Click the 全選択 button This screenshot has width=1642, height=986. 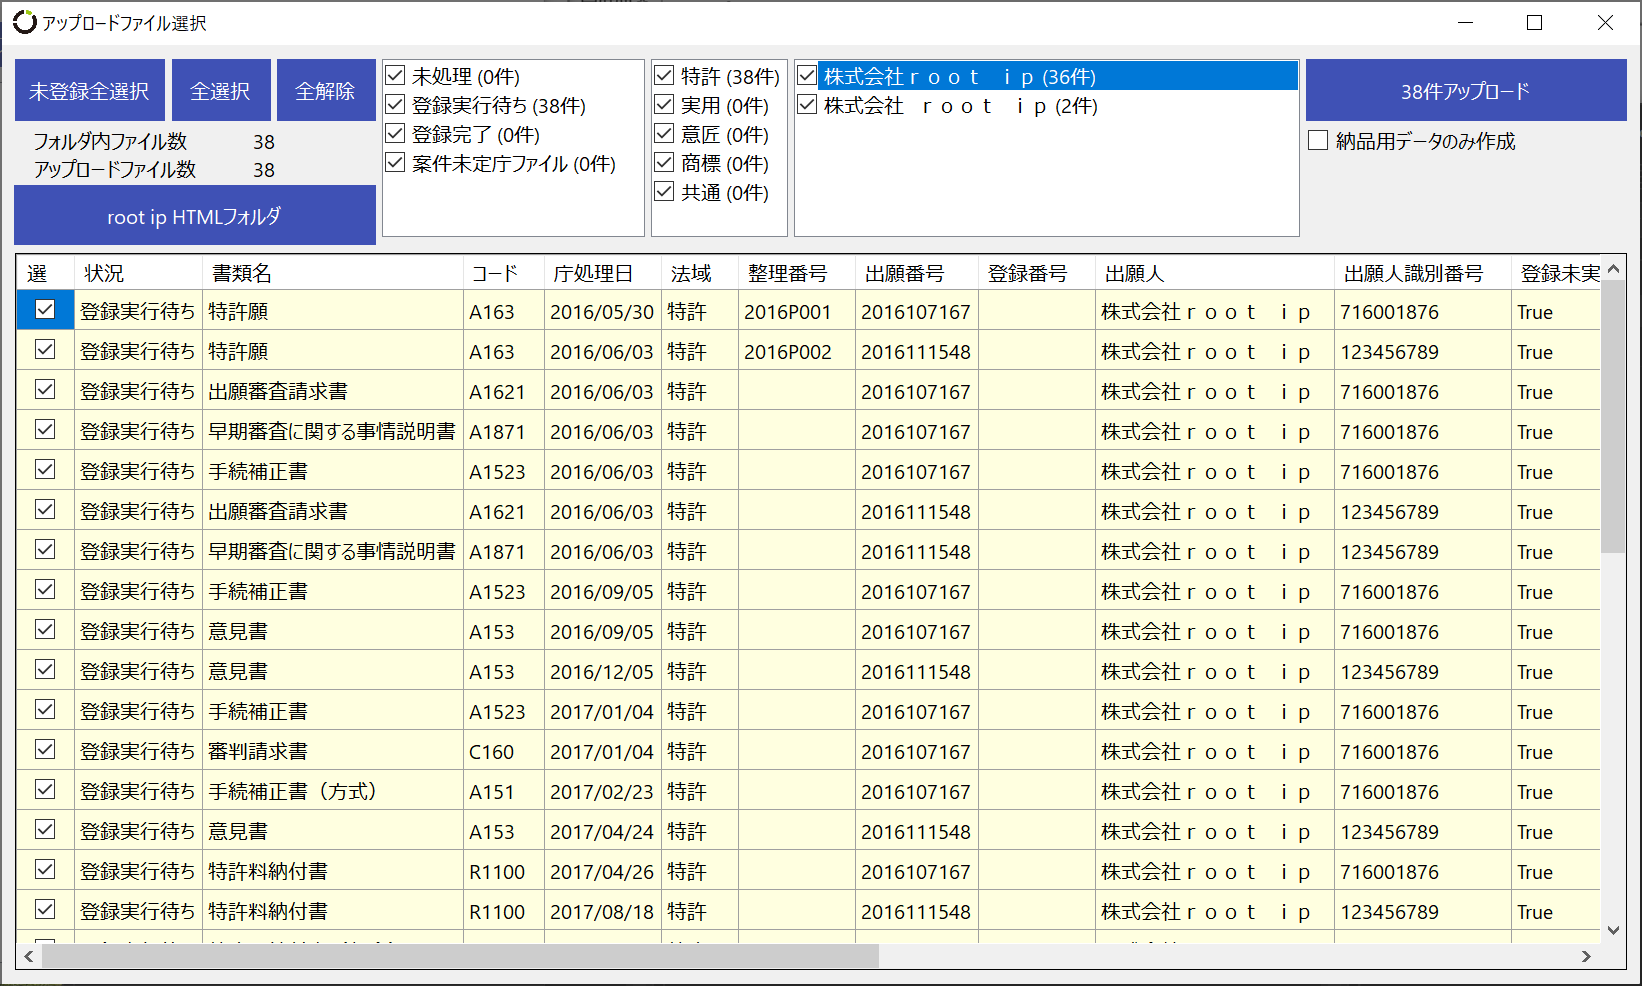click(x=221, y=90)
